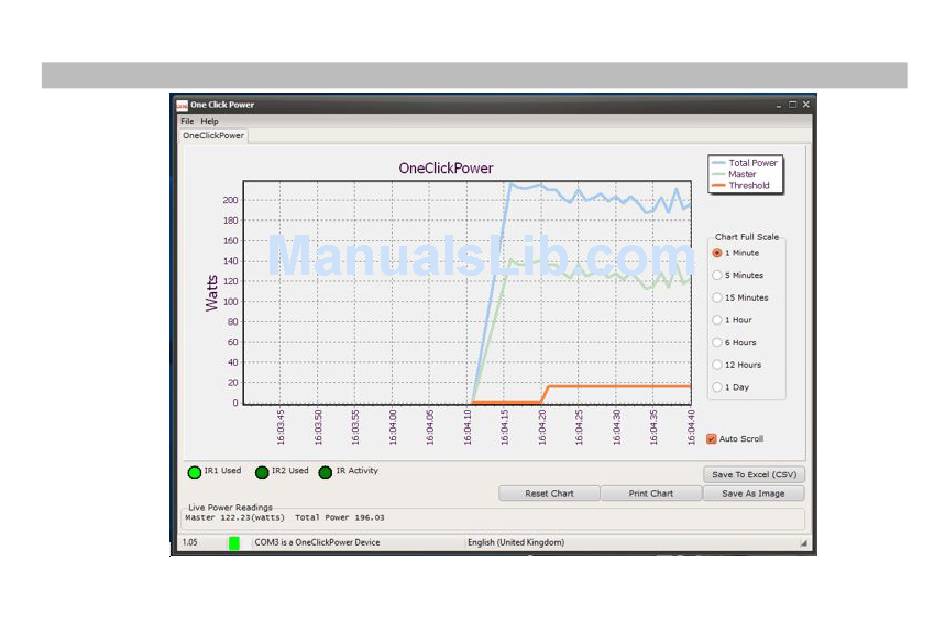
Task: Disable the Auto Scroll checkbox
Action: point(711,439)
